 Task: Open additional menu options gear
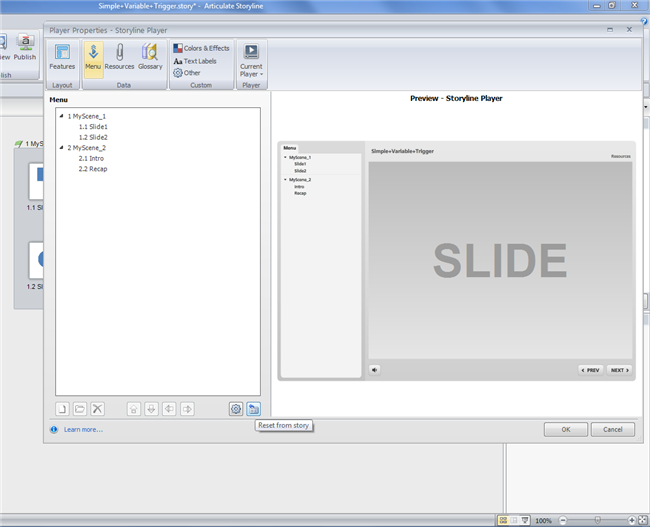[x=236, y=409]
